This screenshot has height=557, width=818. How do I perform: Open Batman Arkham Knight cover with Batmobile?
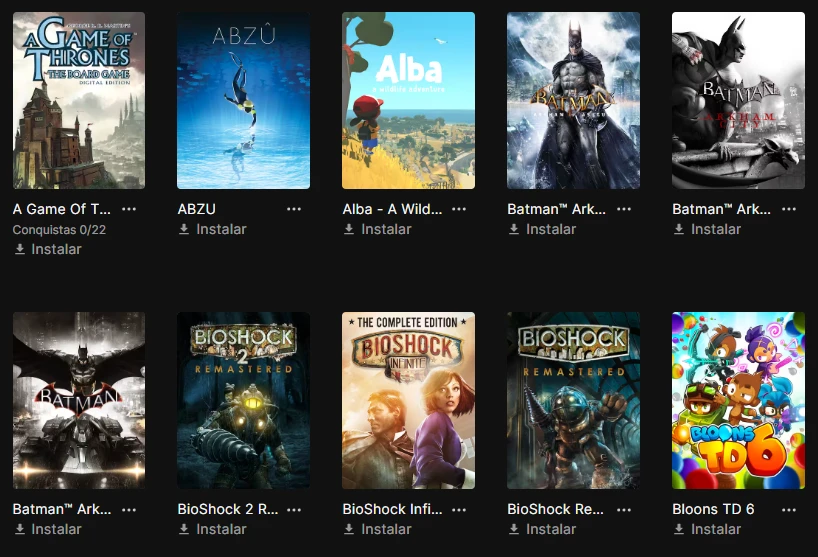[x=79, y=401]
